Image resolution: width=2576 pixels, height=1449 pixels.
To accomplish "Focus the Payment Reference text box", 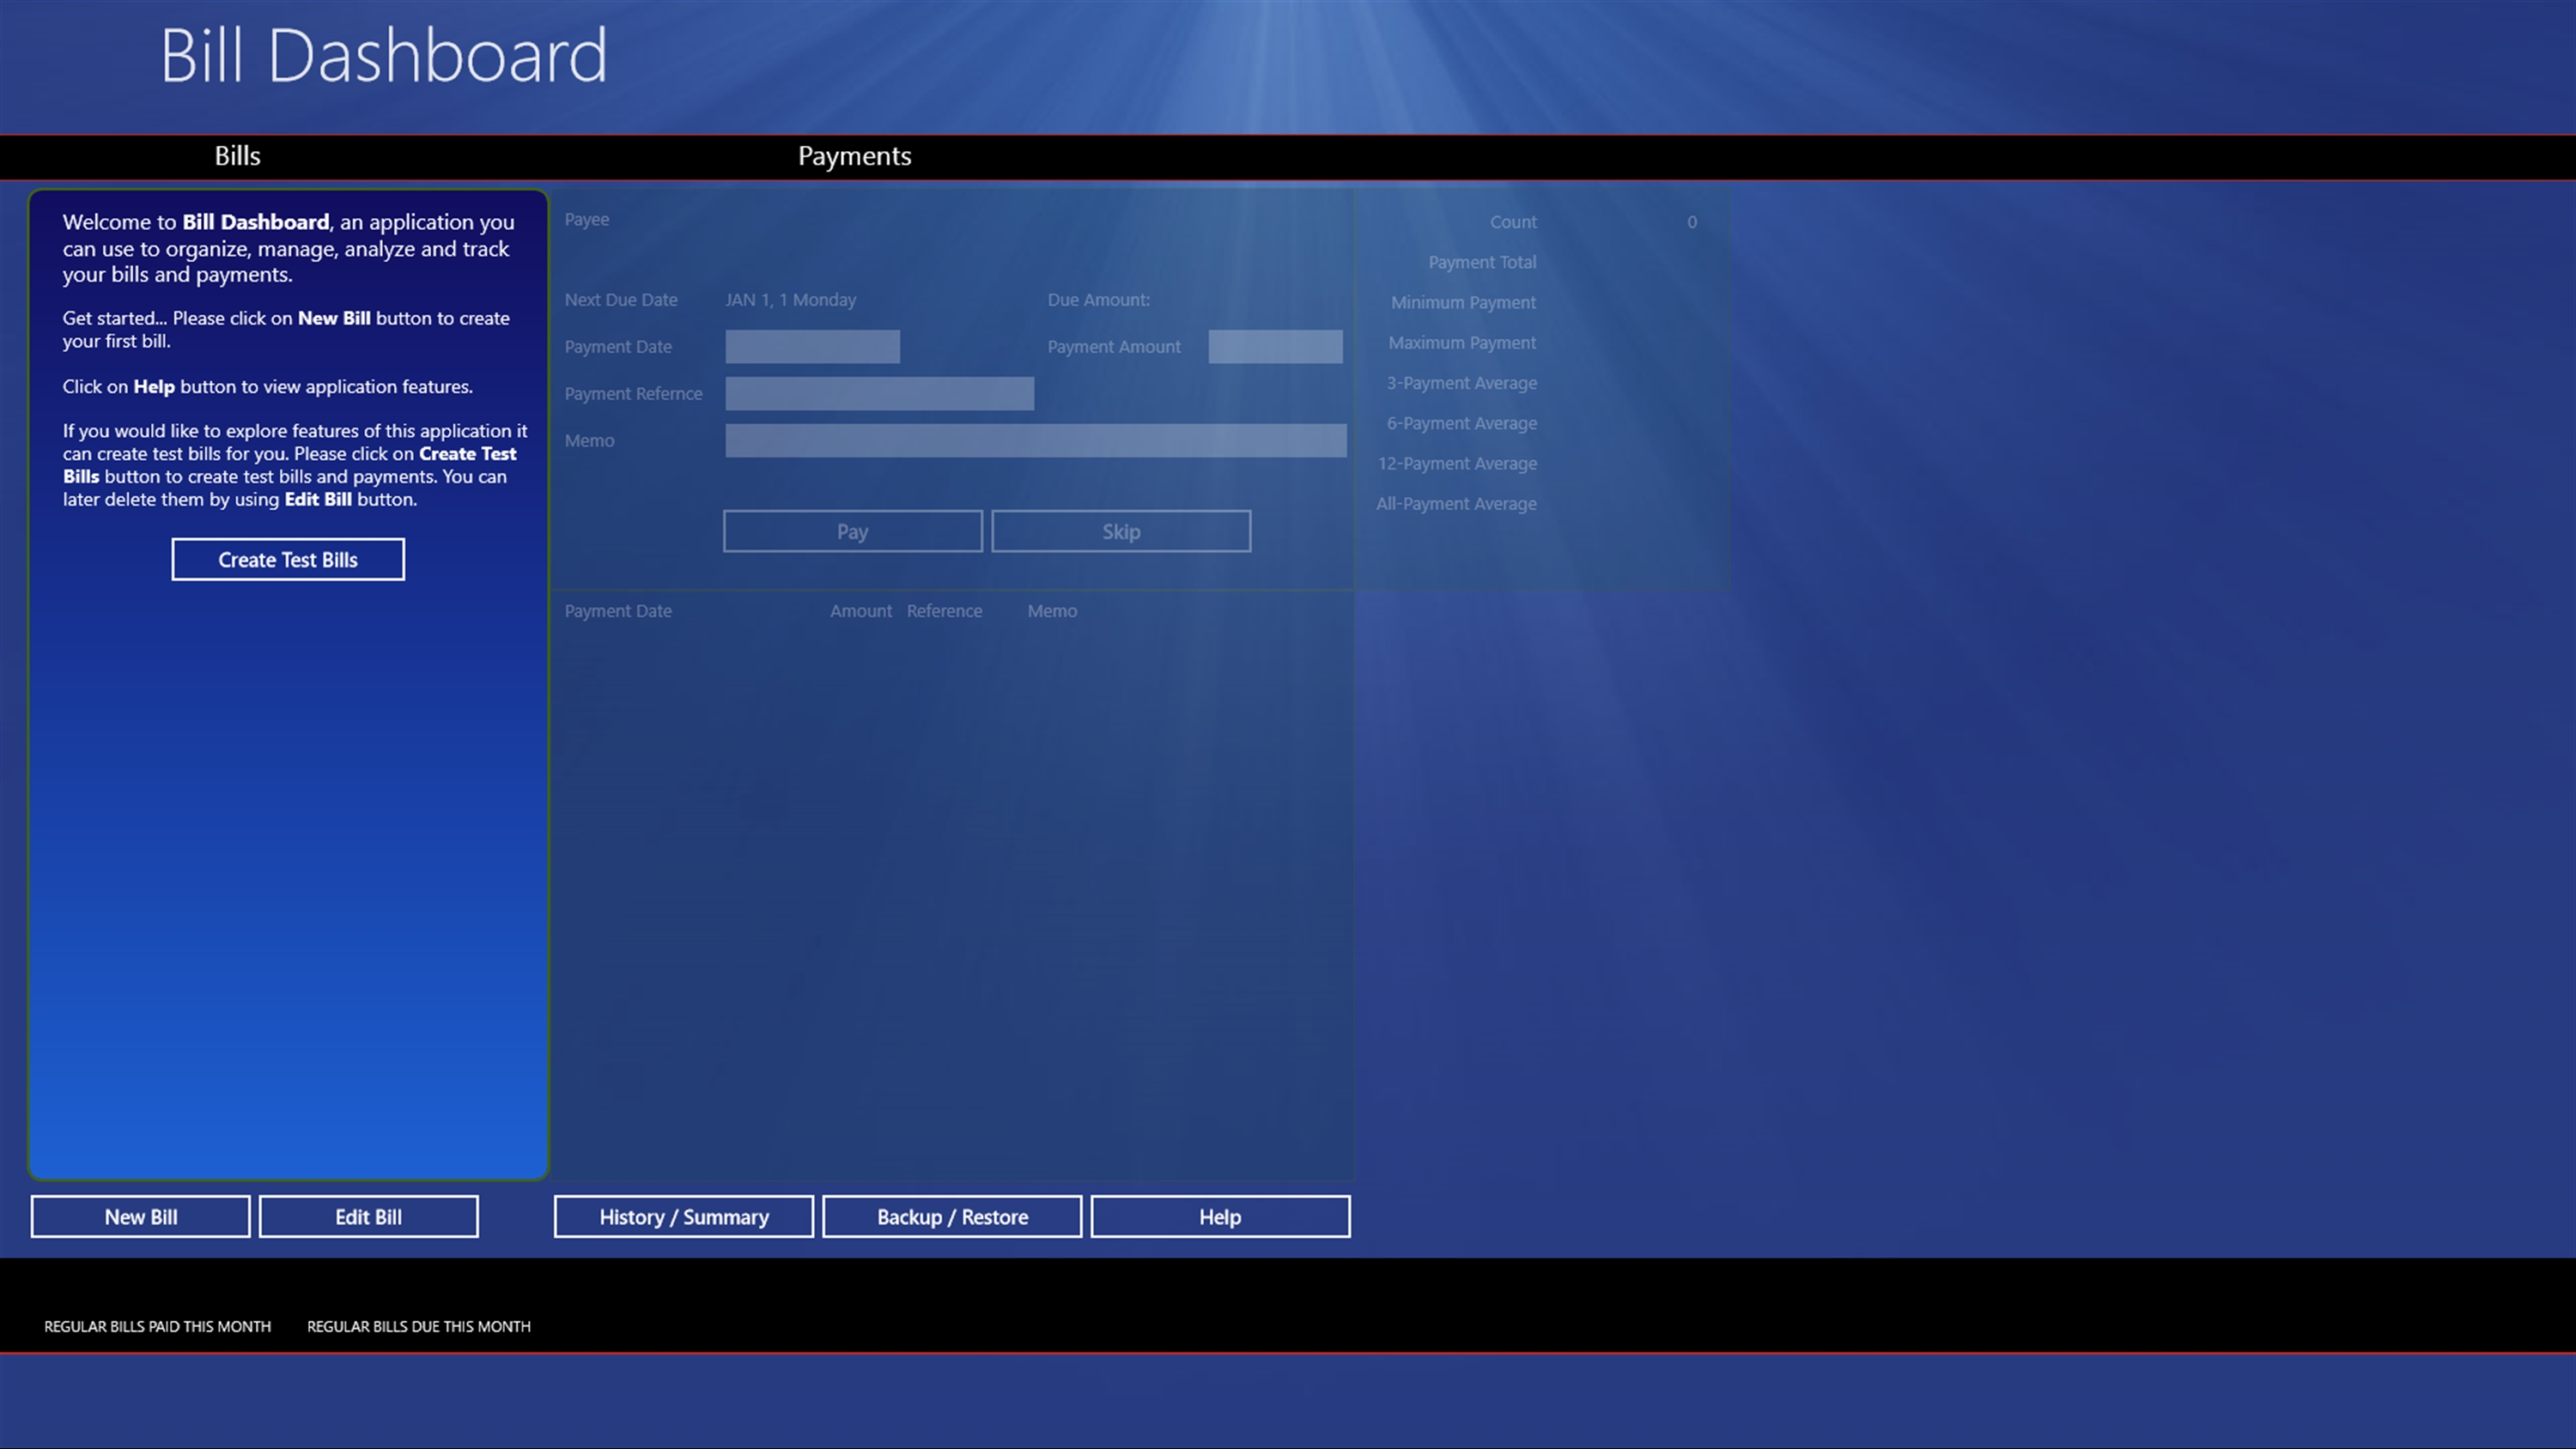I will (879, 394).
